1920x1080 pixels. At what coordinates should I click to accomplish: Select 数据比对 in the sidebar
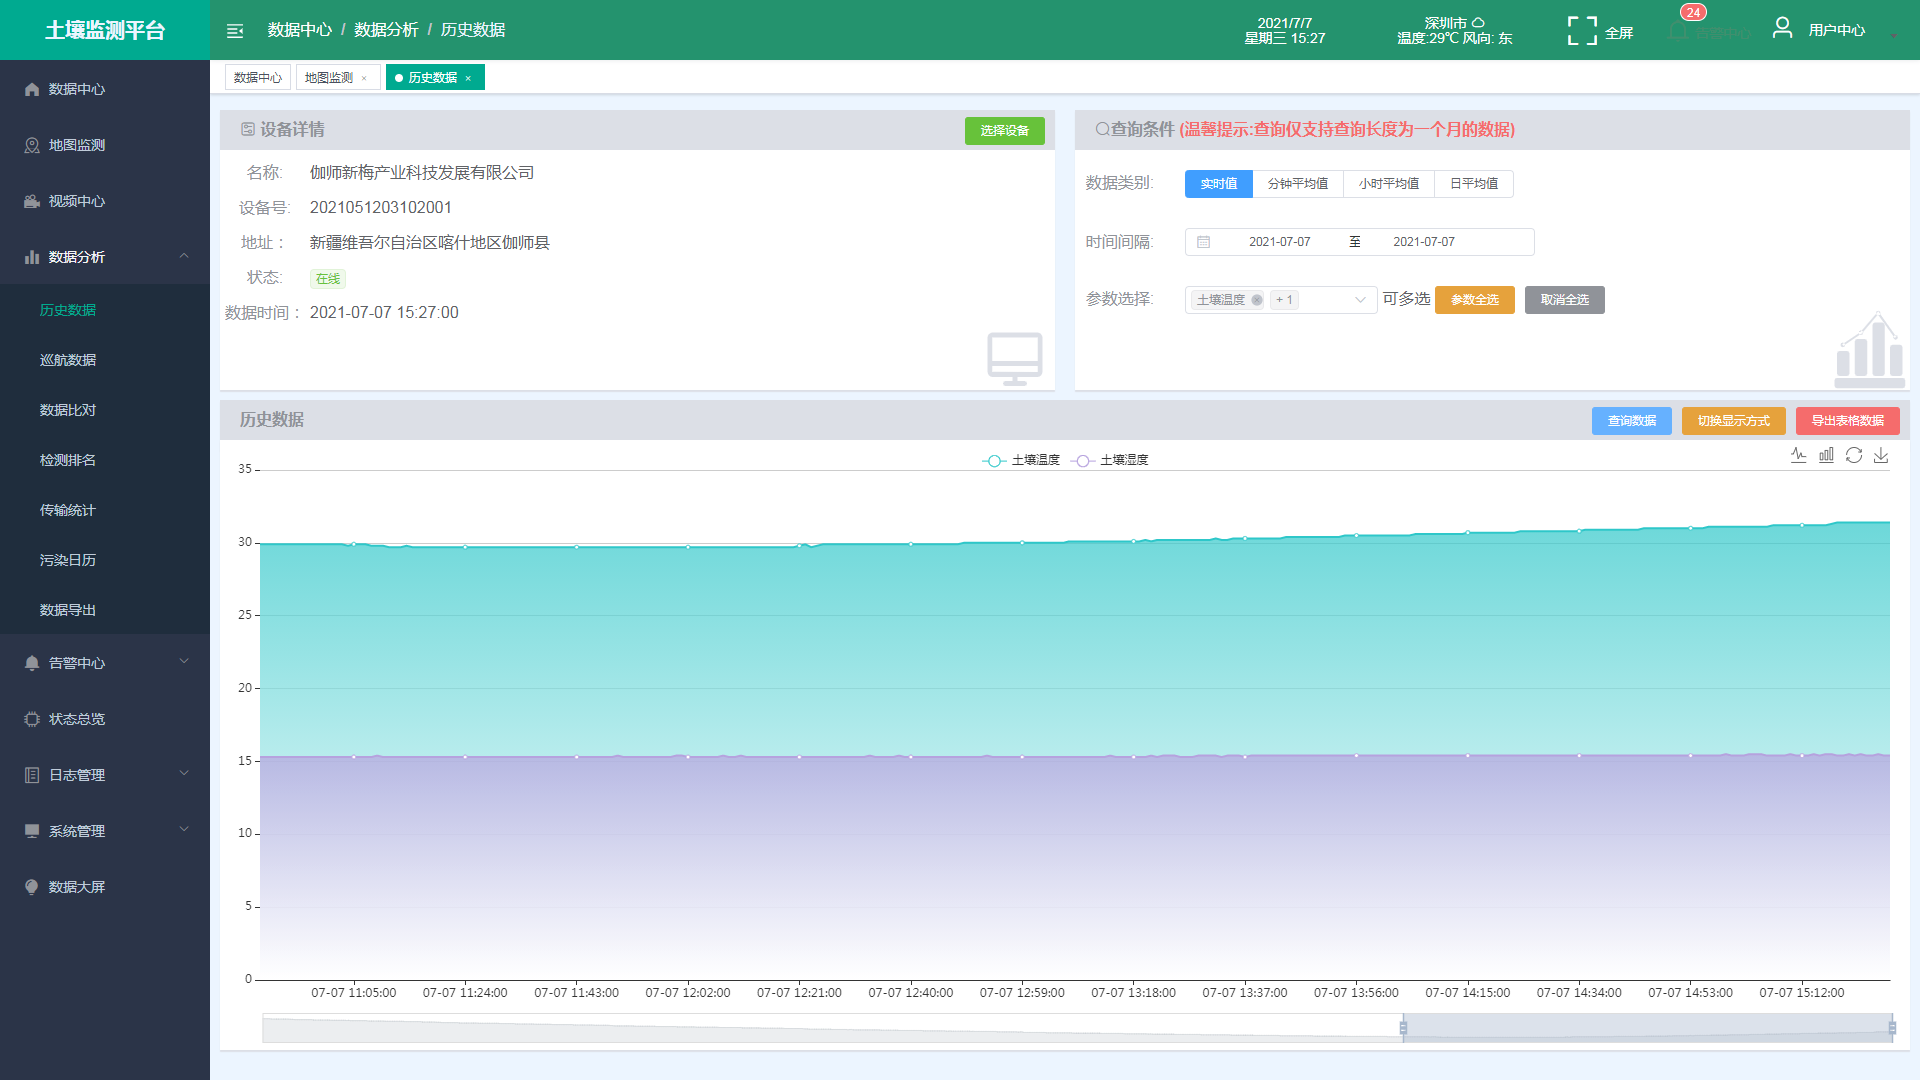[x=105, y=410]
